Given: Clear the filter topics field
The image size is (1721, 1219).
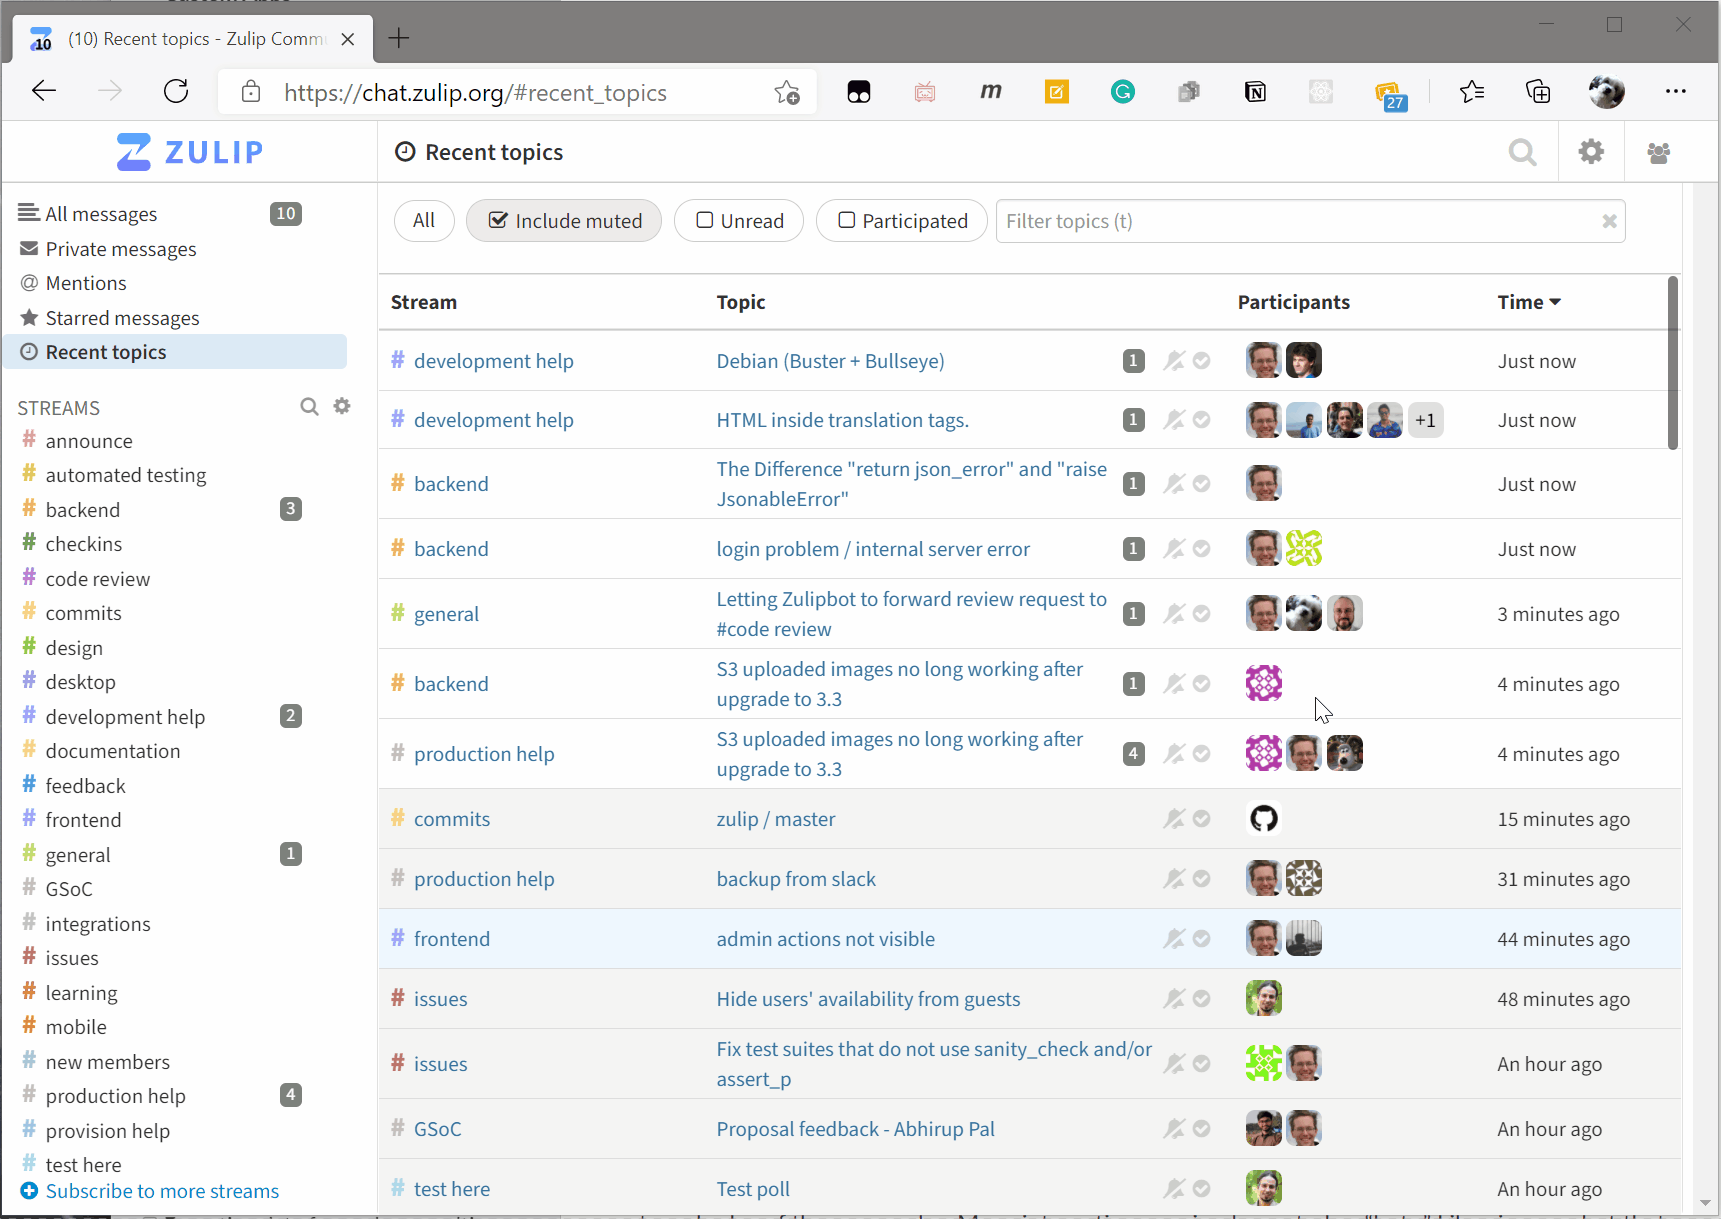Looking at the screenshot, I should [1609, 221].
